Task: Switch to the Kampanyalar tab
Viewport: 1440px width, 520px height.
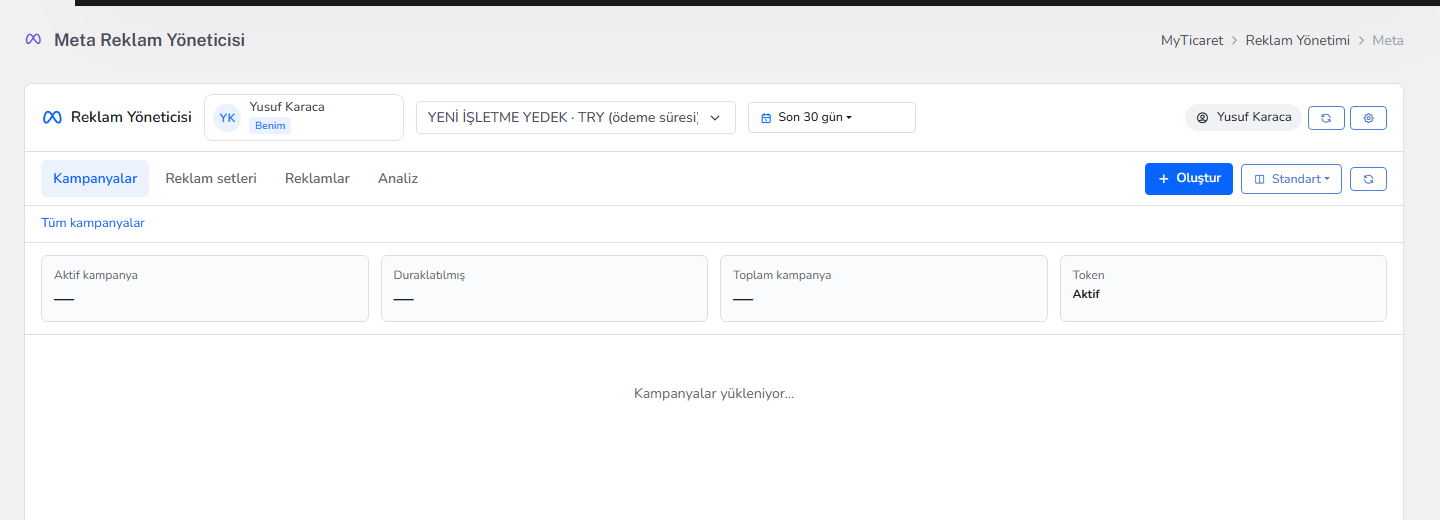Action: point(95,179)
